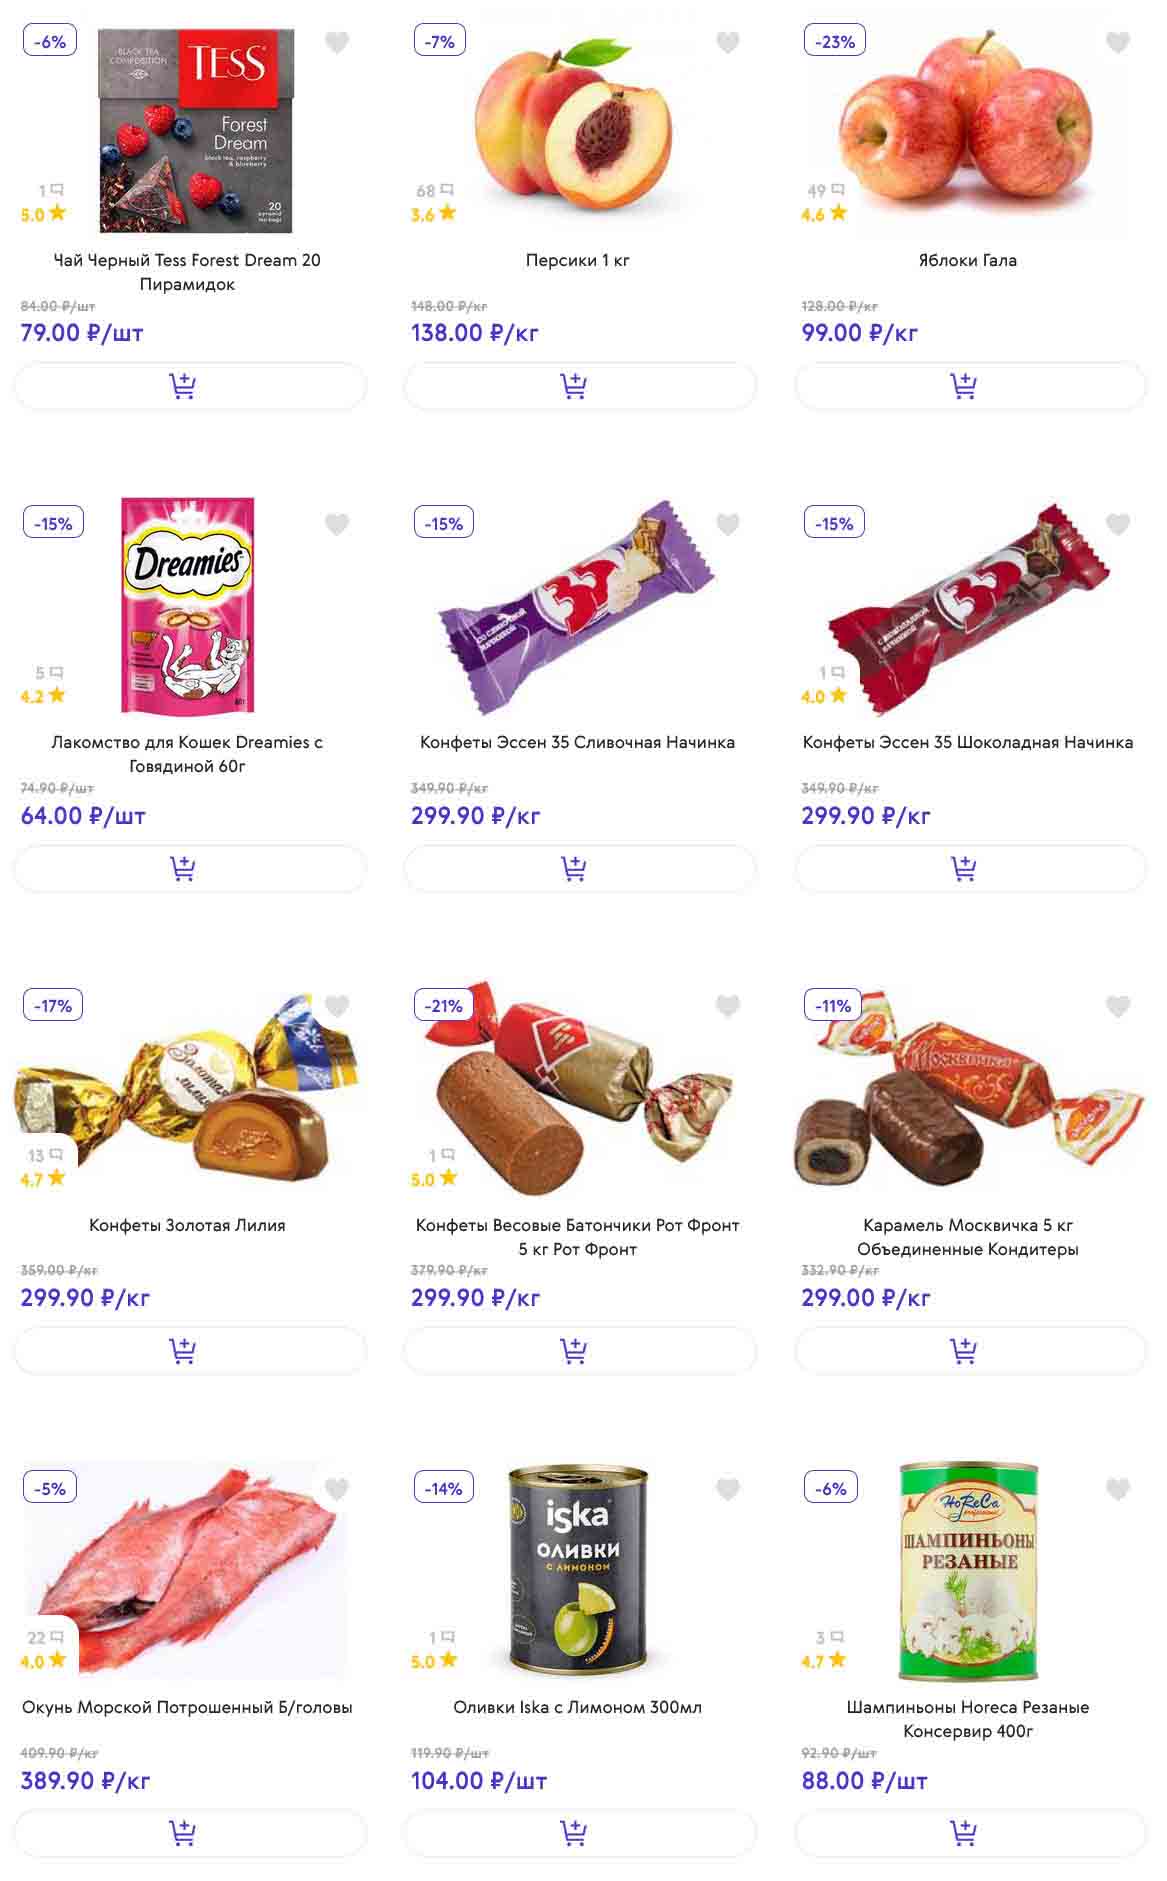This screenshot has height=1881, width=1167.
Task: Open Шампиньоны Horeca Резаные product link
Action: (968, 1719)
